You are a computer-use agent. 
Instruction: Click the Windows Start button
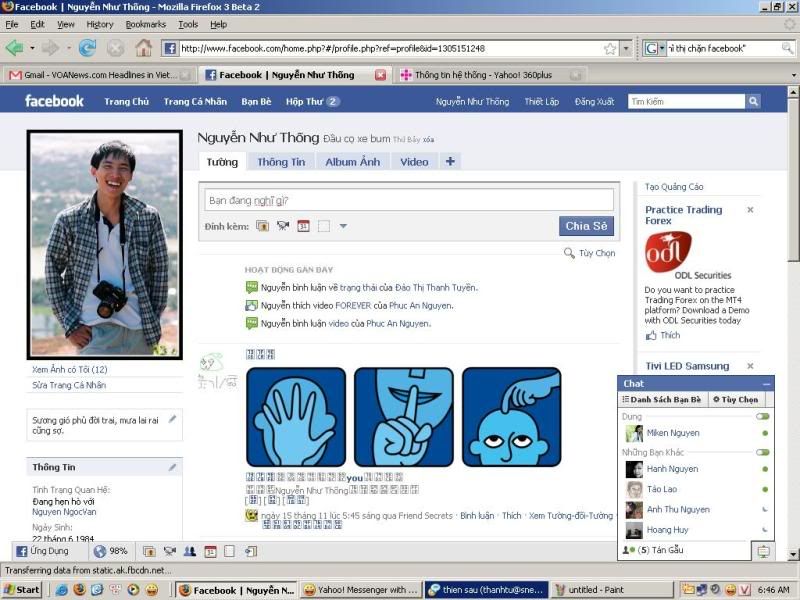click(x=22, y=590)
